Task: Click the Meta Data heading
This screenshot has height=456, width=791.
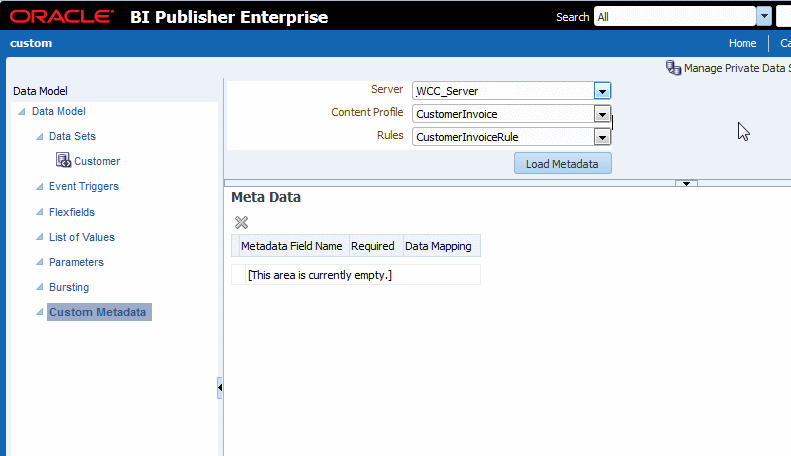Action: click(x=266, y=197)
